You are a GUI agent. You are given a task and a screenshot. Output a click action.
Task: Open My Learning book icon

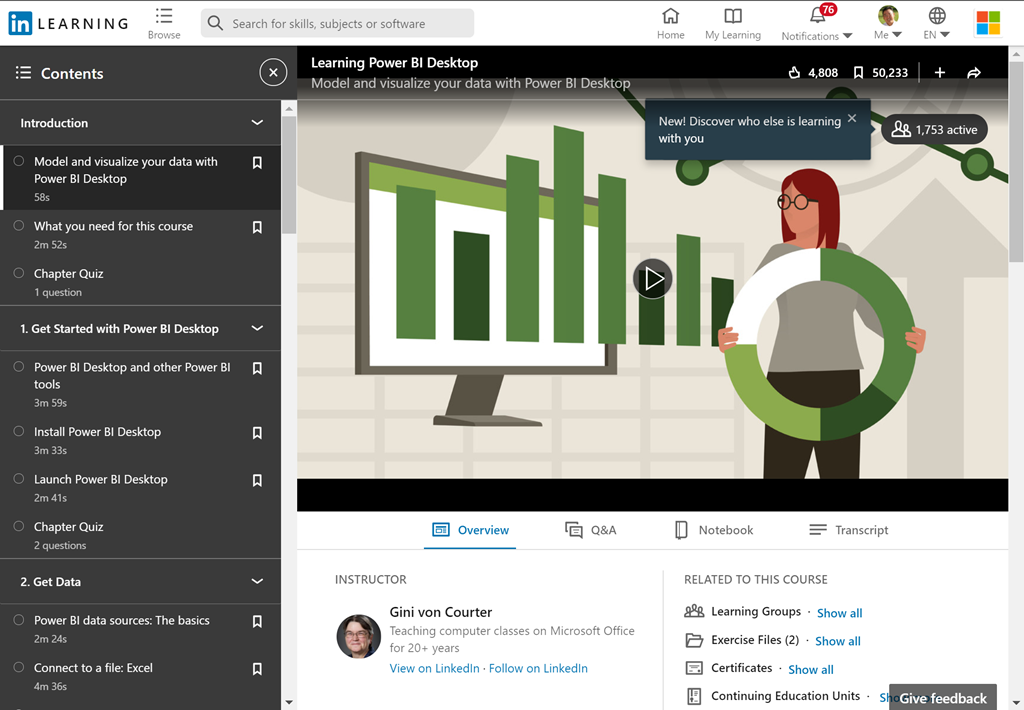point(733,16)
